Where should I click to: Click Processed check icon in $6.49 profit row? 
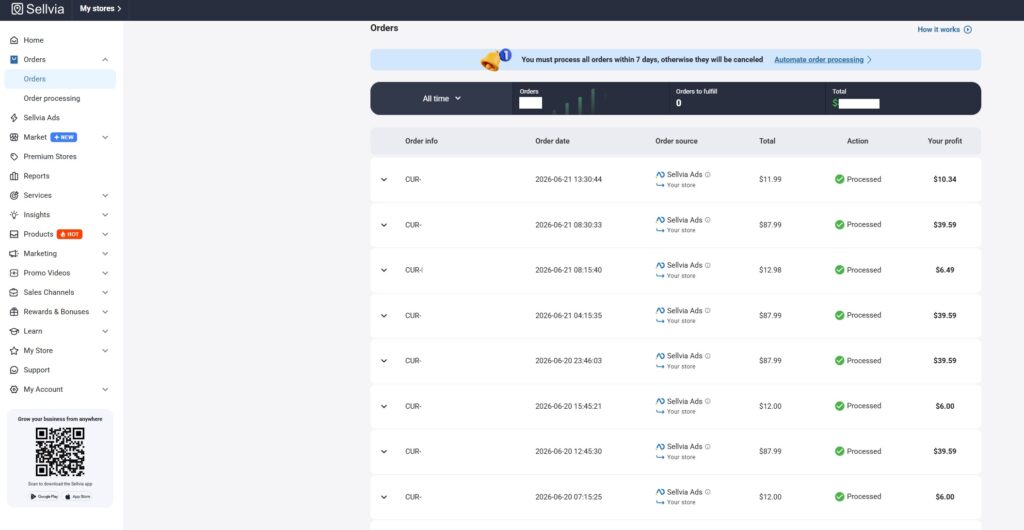[840, 270]
